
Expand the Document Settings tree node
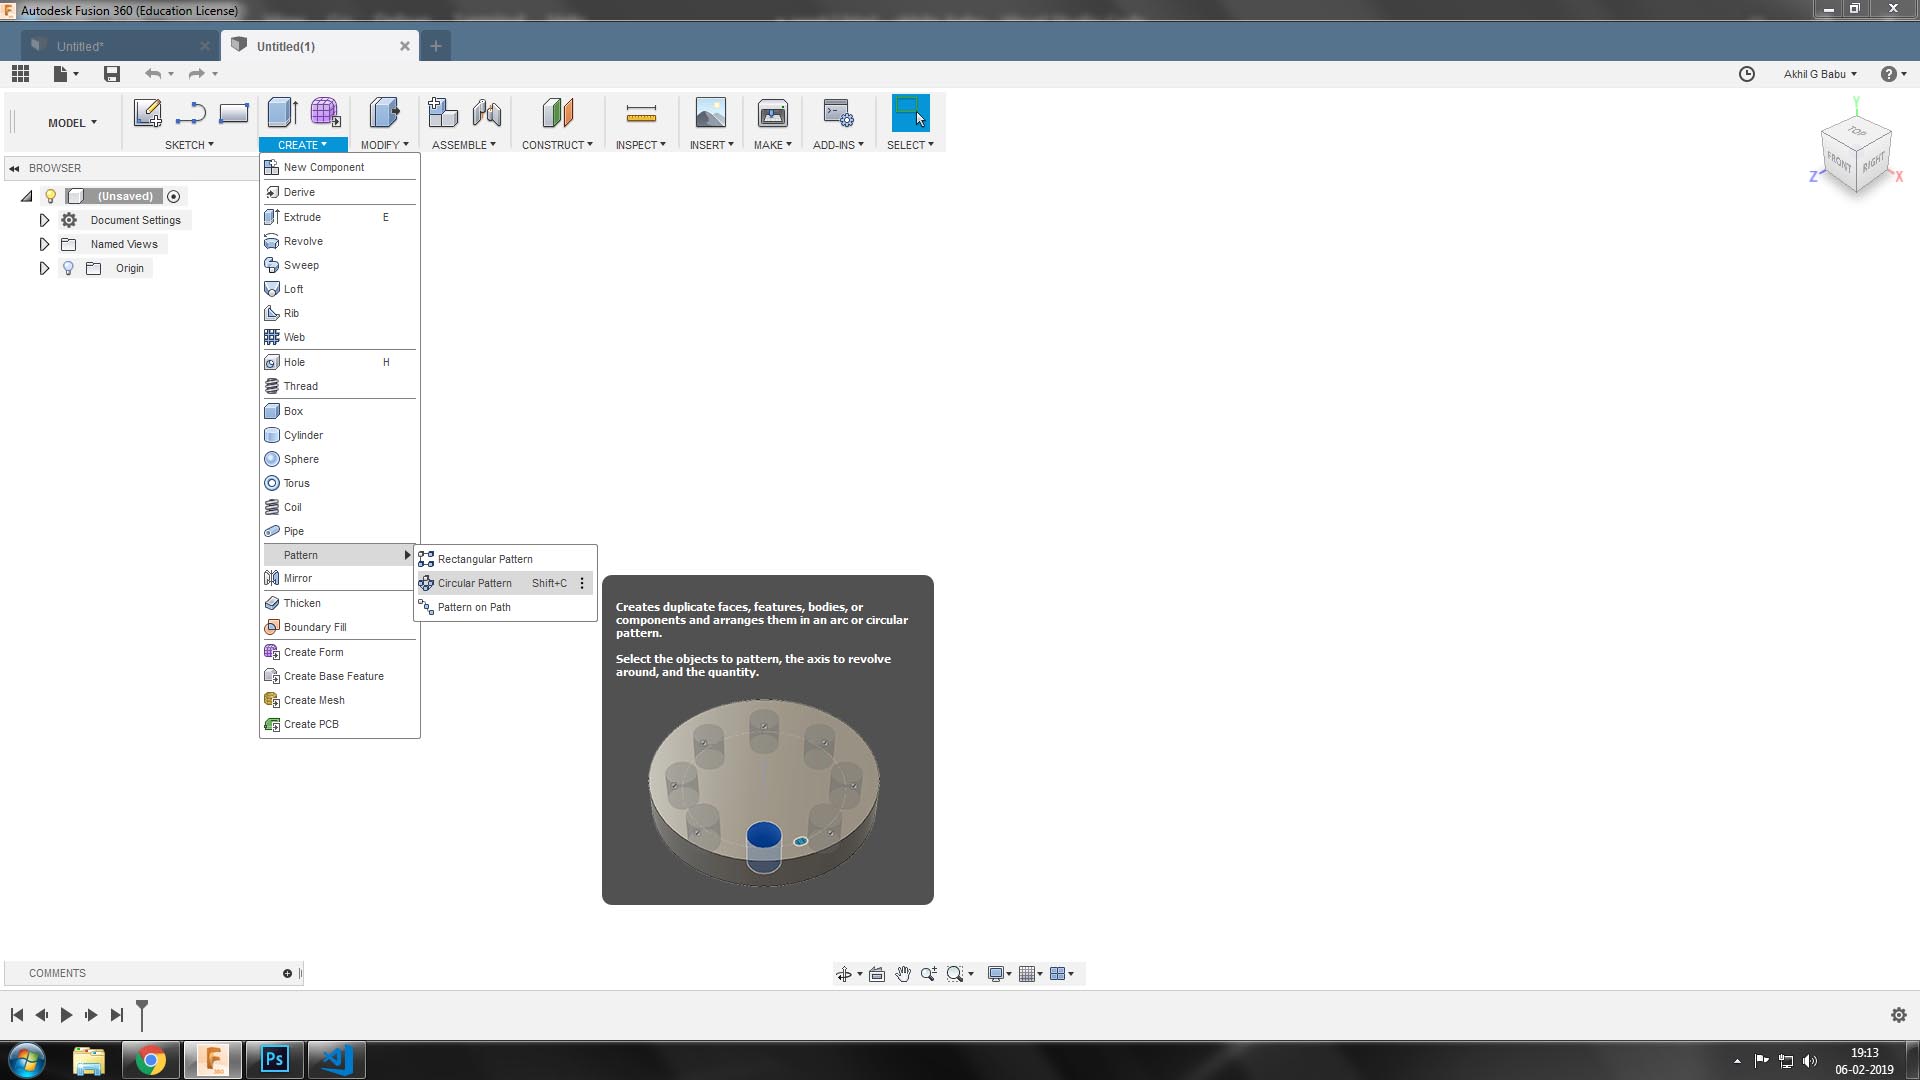44,220
